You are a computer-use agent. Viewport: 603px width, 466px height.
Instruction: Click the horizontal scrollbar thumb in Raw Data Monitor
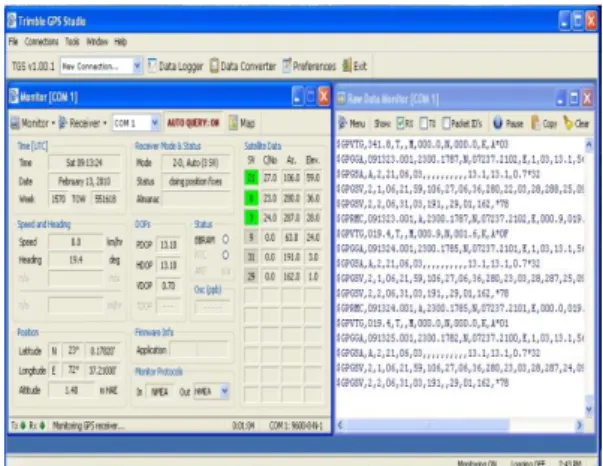427,425
